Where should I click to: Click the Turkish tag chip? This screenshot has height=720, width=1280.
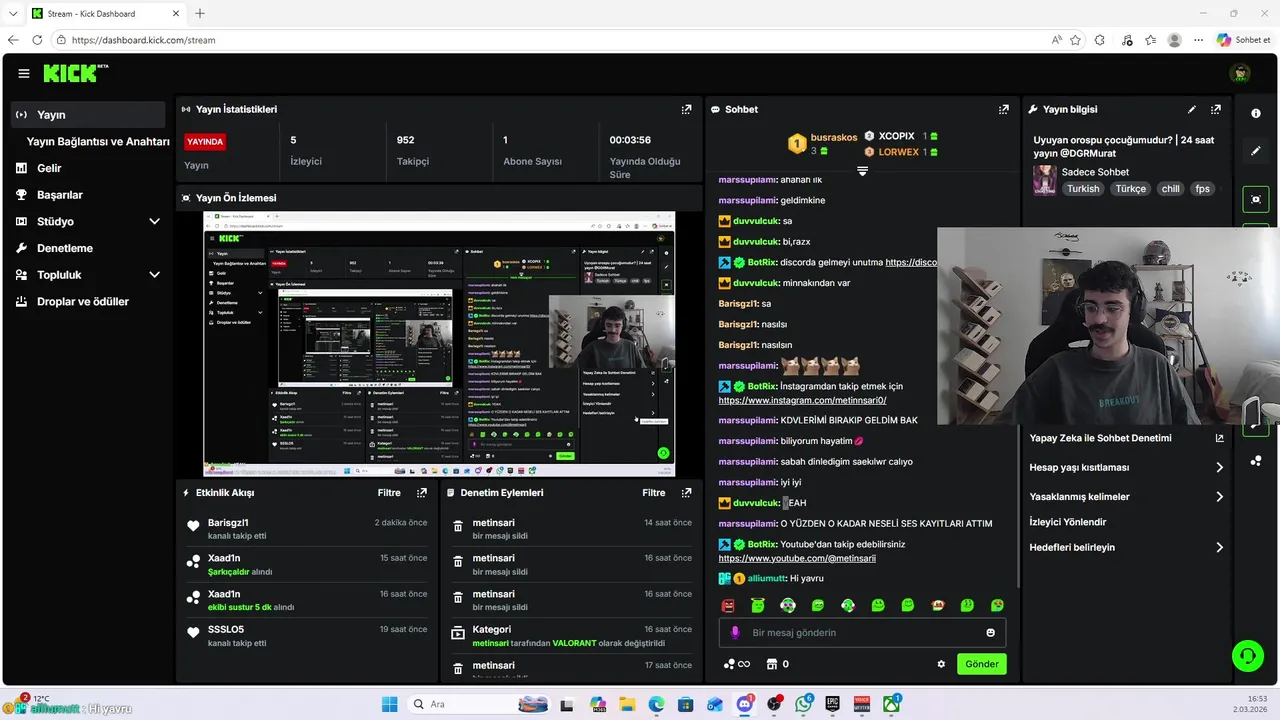click(x=1082, y=189)
